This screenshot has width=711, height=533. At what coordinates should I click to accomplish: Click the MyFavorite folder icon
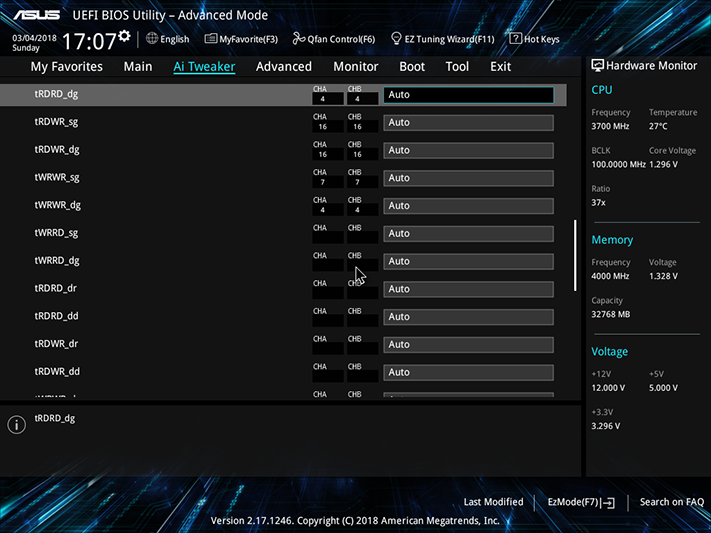210,39
